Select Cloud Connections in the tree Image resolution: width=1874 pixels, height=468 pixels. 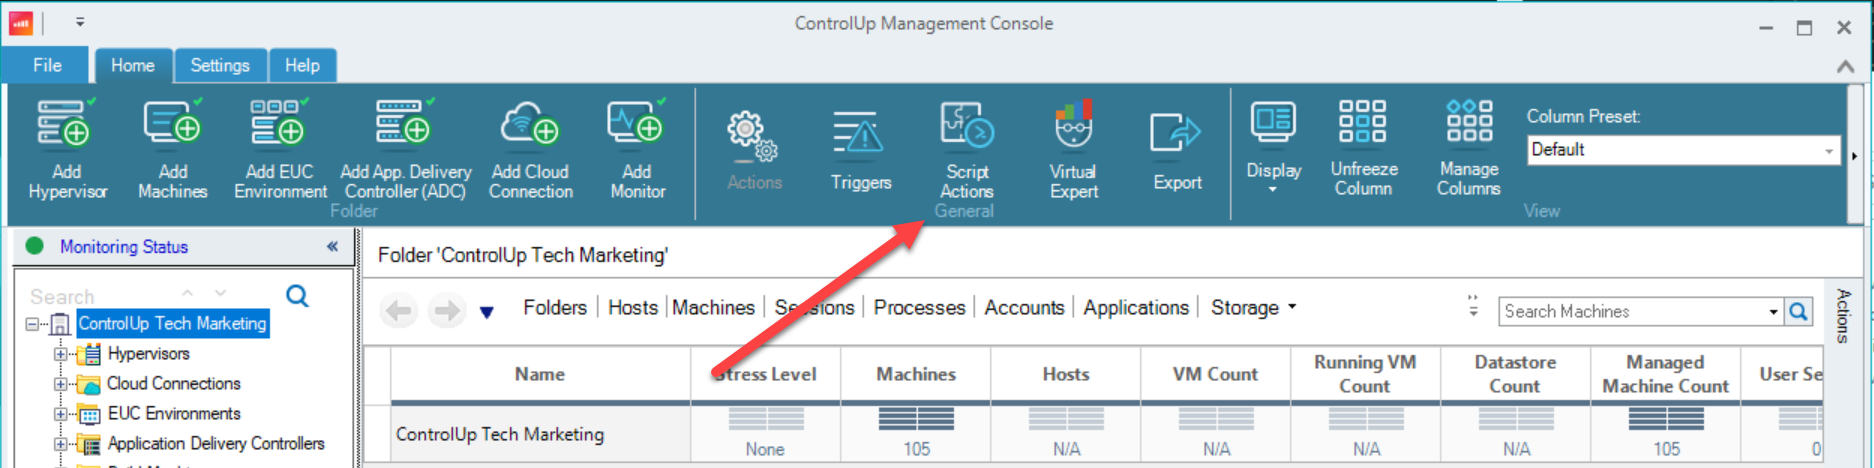(174, 383)
